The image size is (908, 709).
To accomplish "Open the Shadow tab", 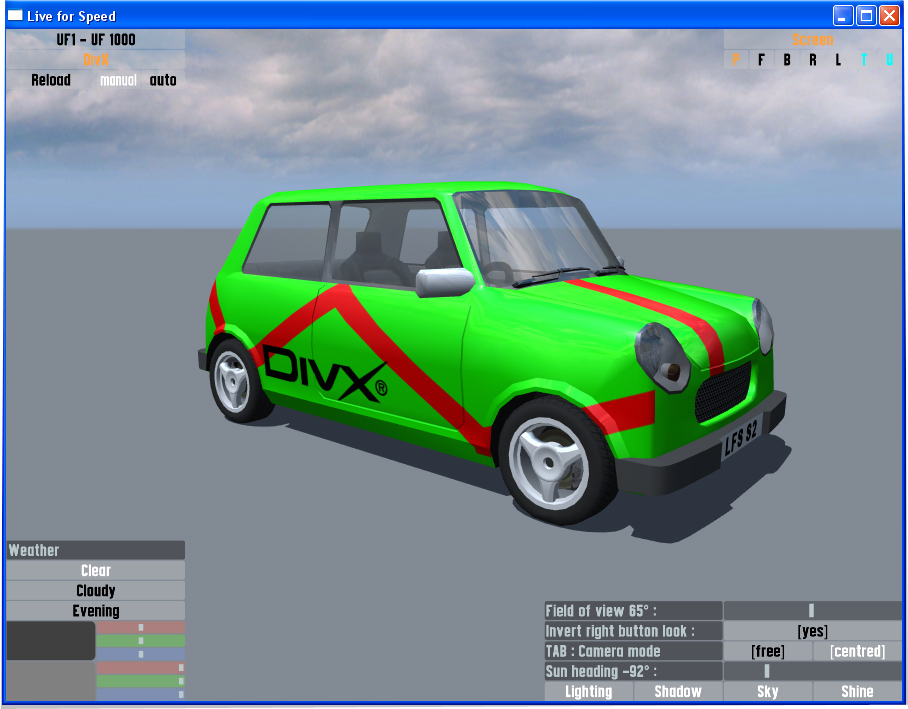I will (678, 692).
